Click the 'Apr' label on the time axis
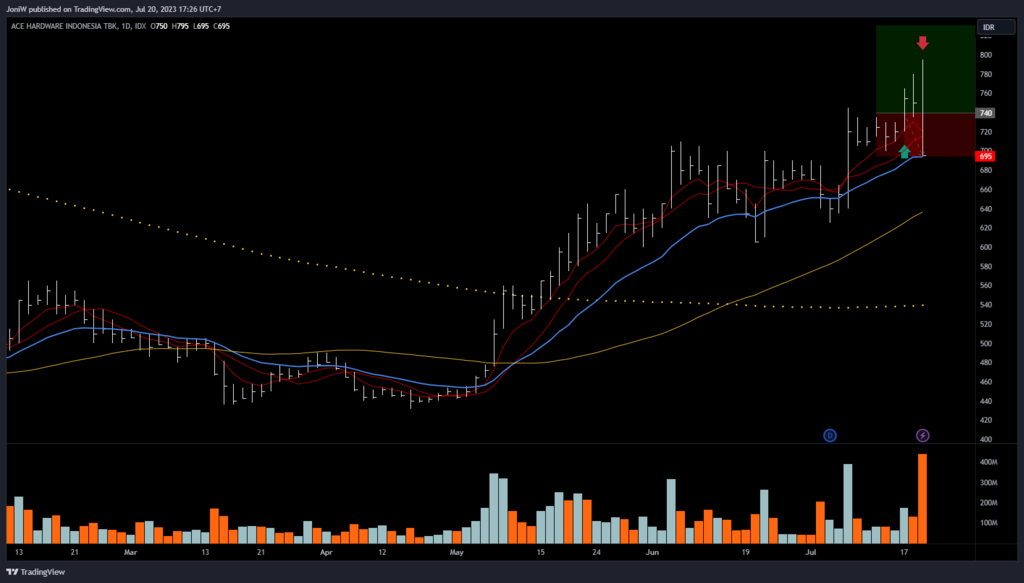Viewport: 1024px width, 583px height. click(x=325, y=551)
